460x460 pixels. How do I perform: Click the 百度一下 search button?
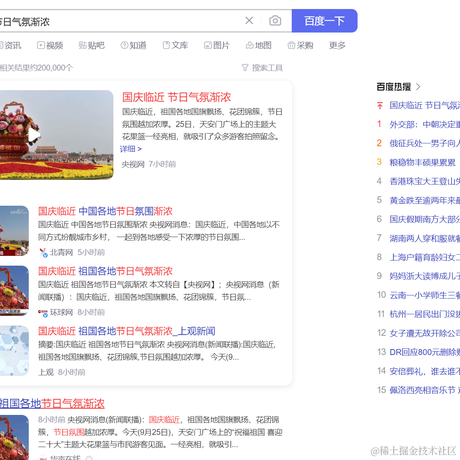pos(324,21)
